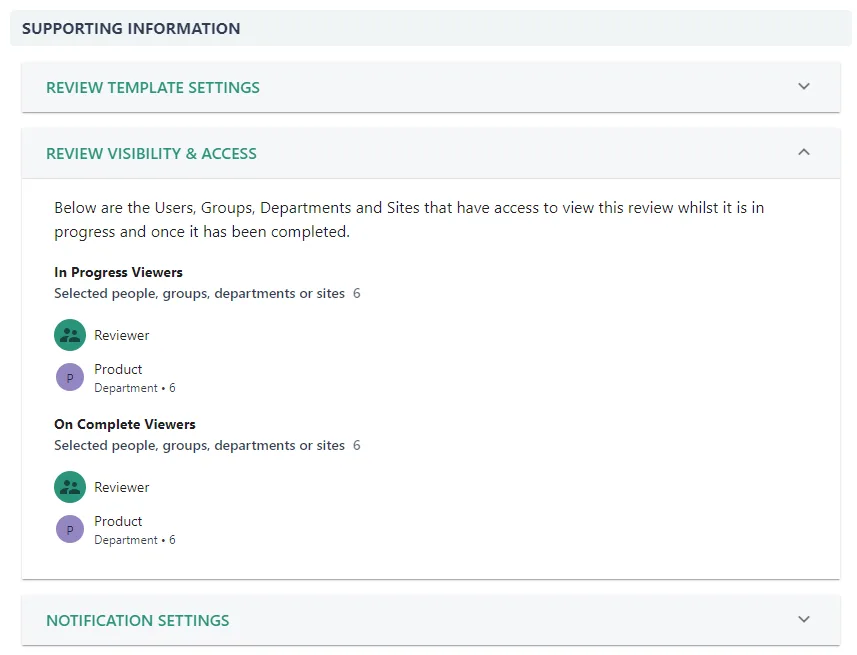Click the Reviewer group icon under In Progress Viewers
This screenshot has height=655, width=857.
pos(70,335)
